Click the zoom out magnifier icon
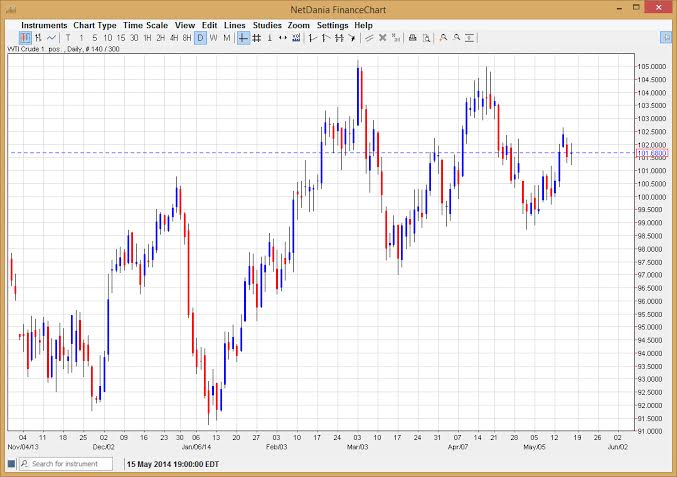677x477 pixels. tap(457, 38)
